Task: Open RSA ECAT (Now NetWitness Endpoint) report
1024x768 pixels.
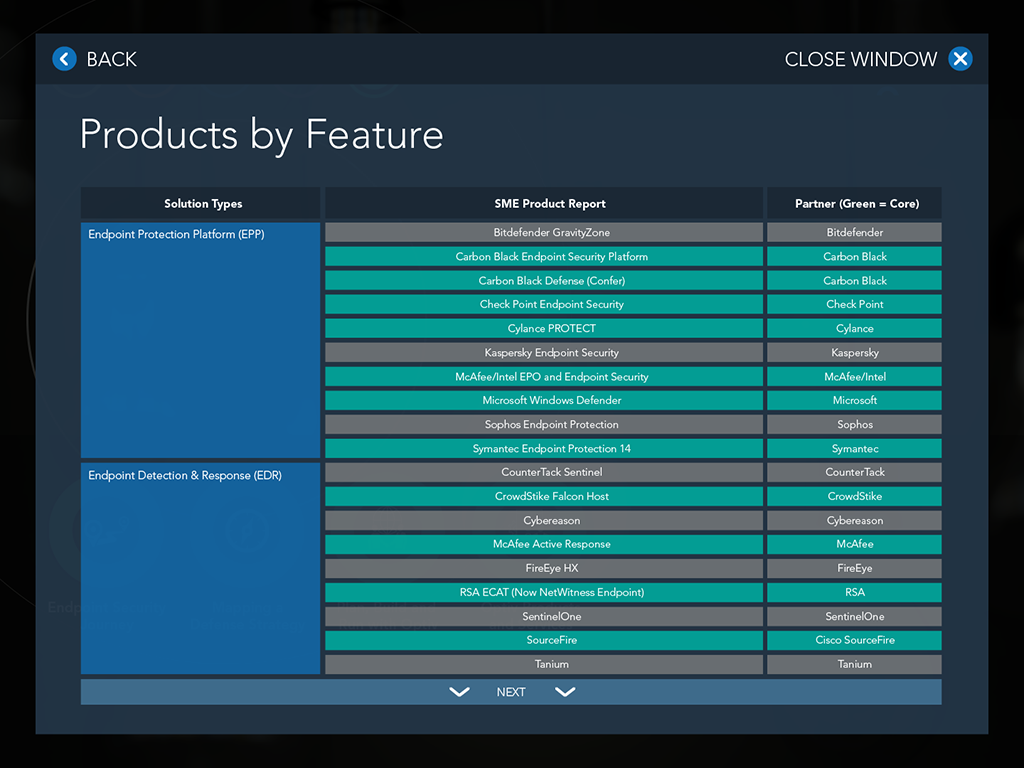Action: (x=544, y=592)
